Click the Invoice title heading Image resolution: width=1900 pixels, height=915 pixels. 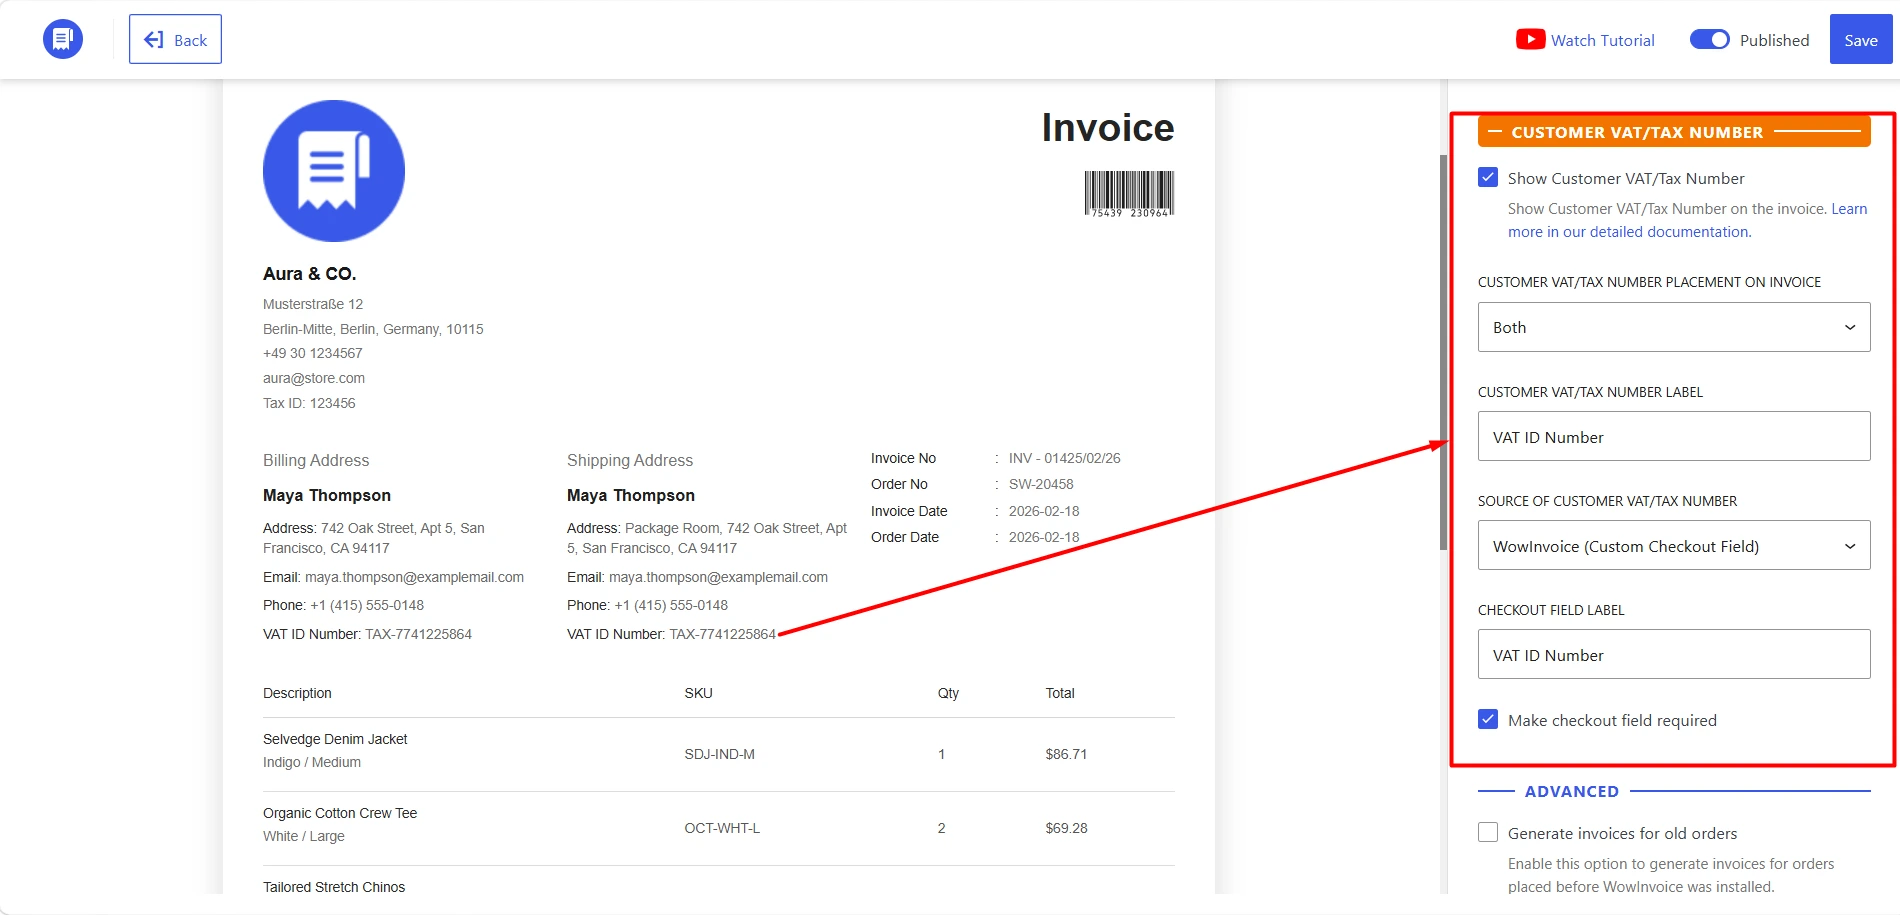point(1108,128)
